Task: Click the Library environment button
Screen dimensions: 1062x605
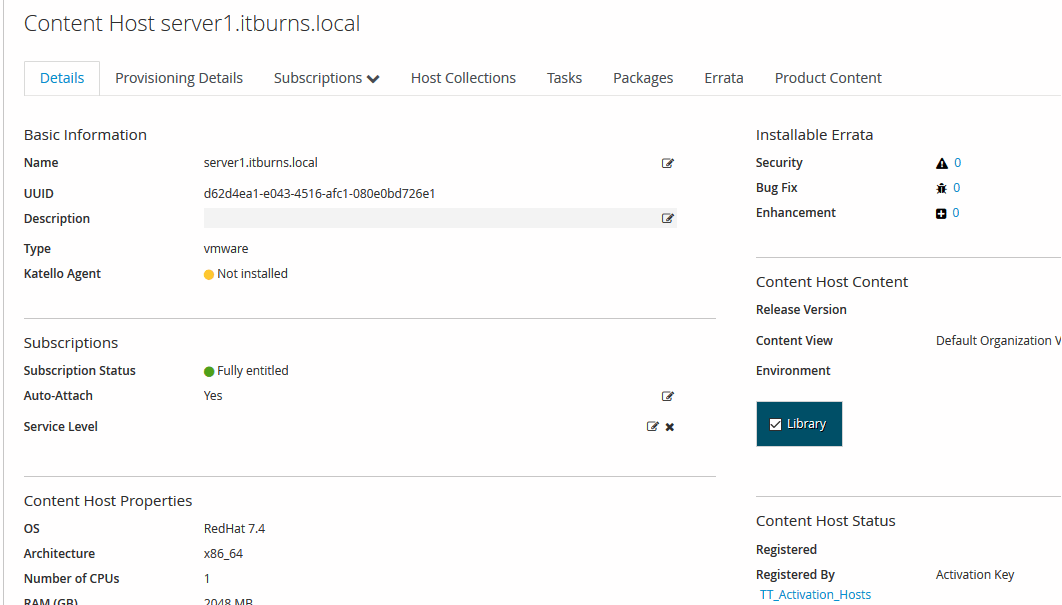Action: pos(798,423)
